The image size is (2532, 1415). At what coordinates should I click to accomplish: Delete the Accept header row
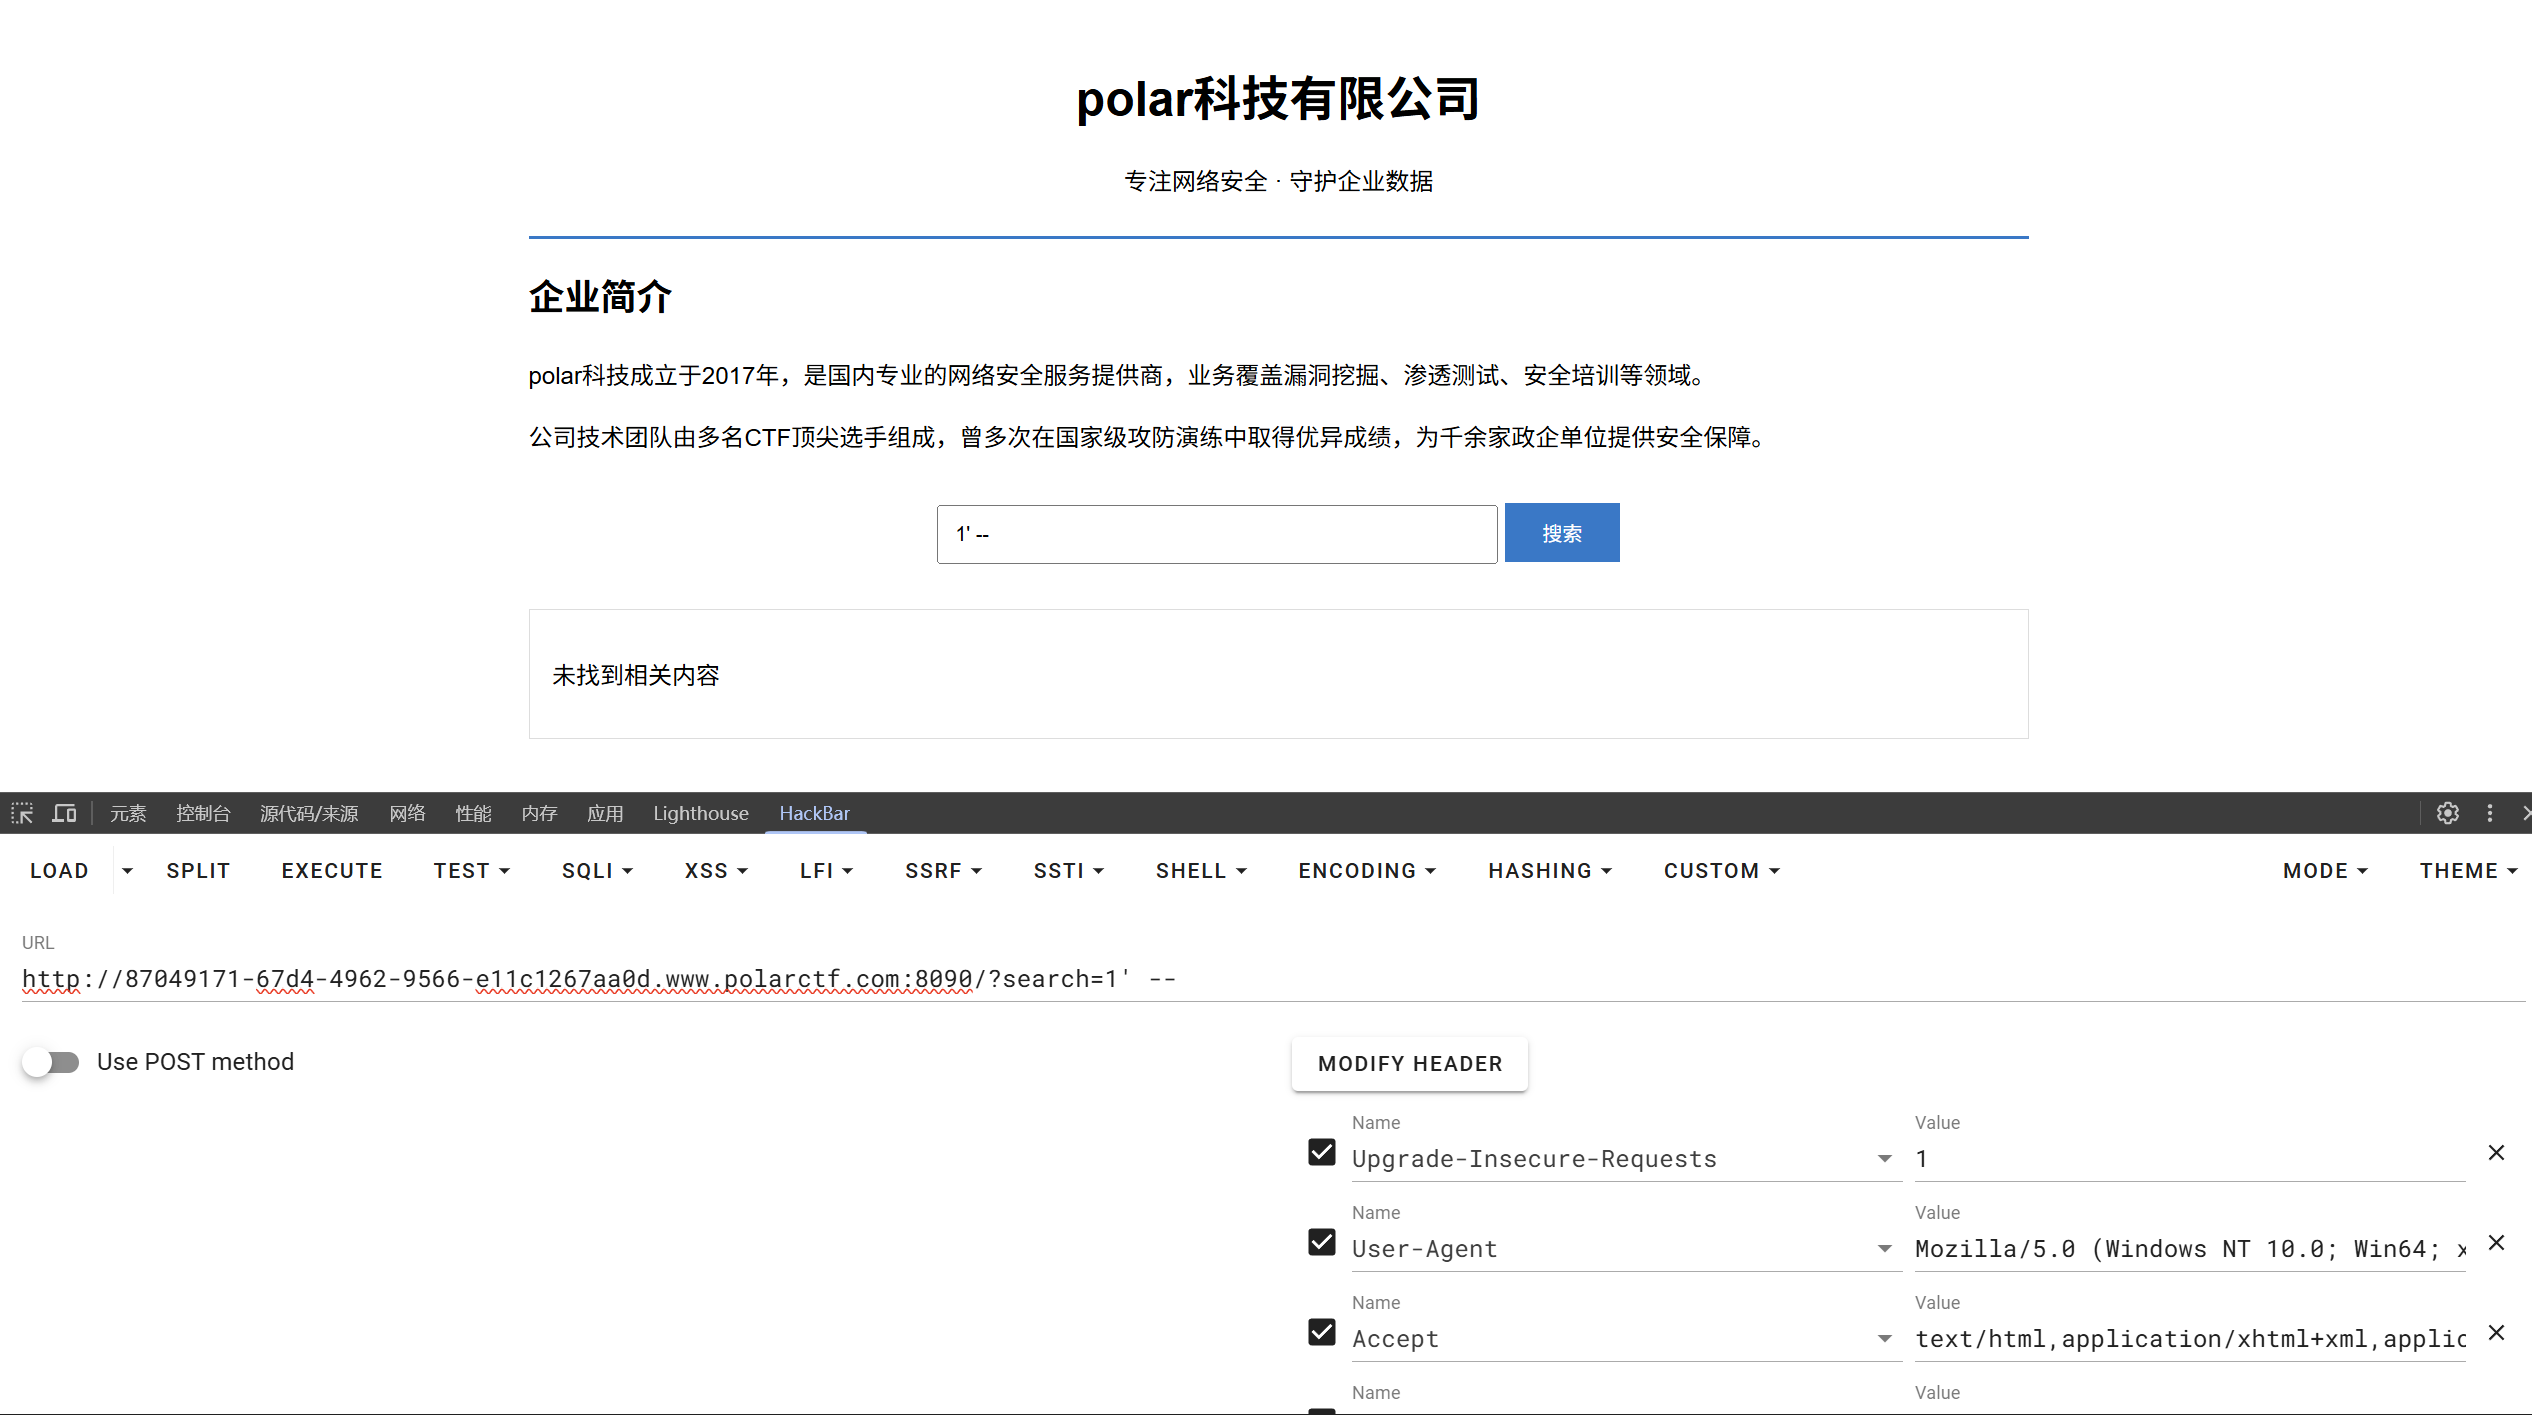(2496, 1333)
